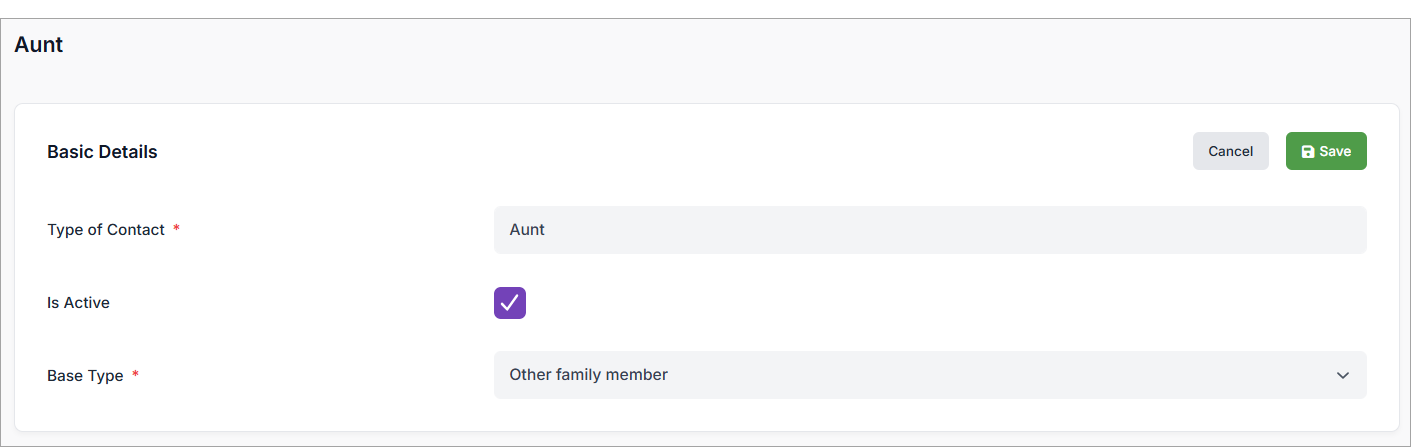1411x447 pixels.
Task: Click the 'Type of Contact' label
Action: coord(105,230)
